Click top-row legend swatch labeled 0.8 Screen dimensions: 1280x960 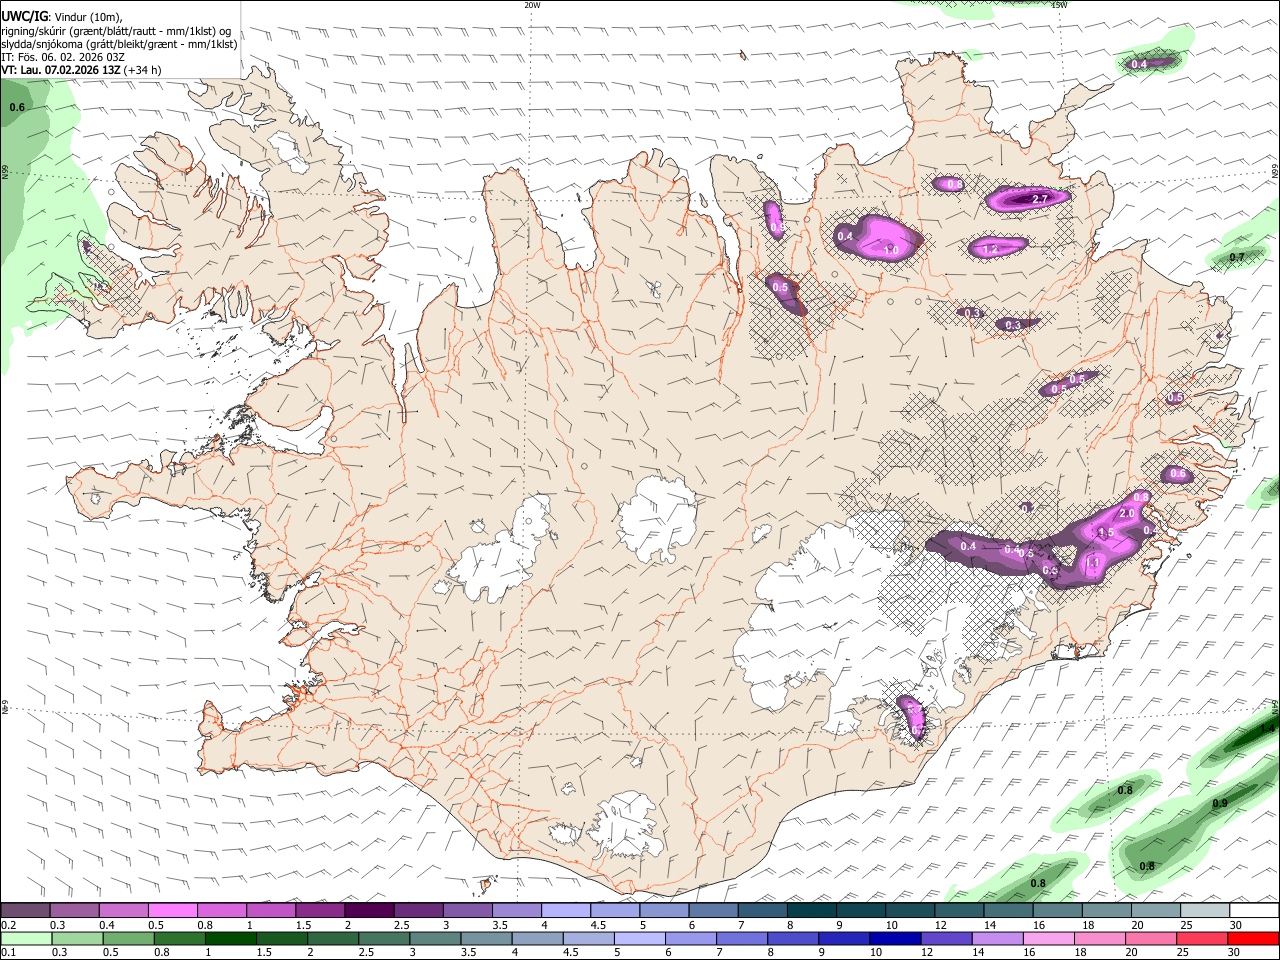click(x=221, y=911)
